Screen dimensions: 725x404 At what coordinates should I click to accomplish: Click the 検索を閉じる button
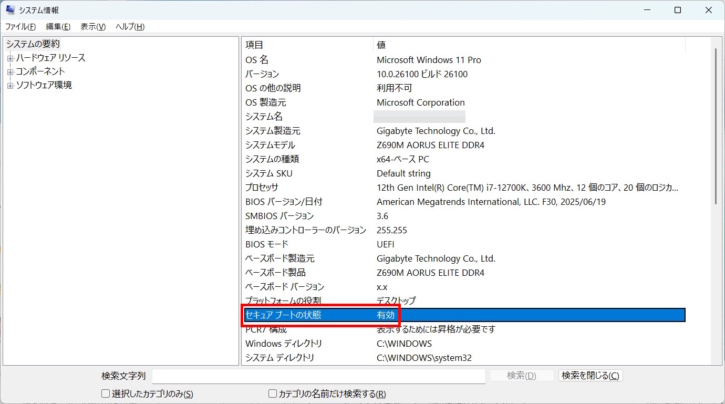pos(590,376)
